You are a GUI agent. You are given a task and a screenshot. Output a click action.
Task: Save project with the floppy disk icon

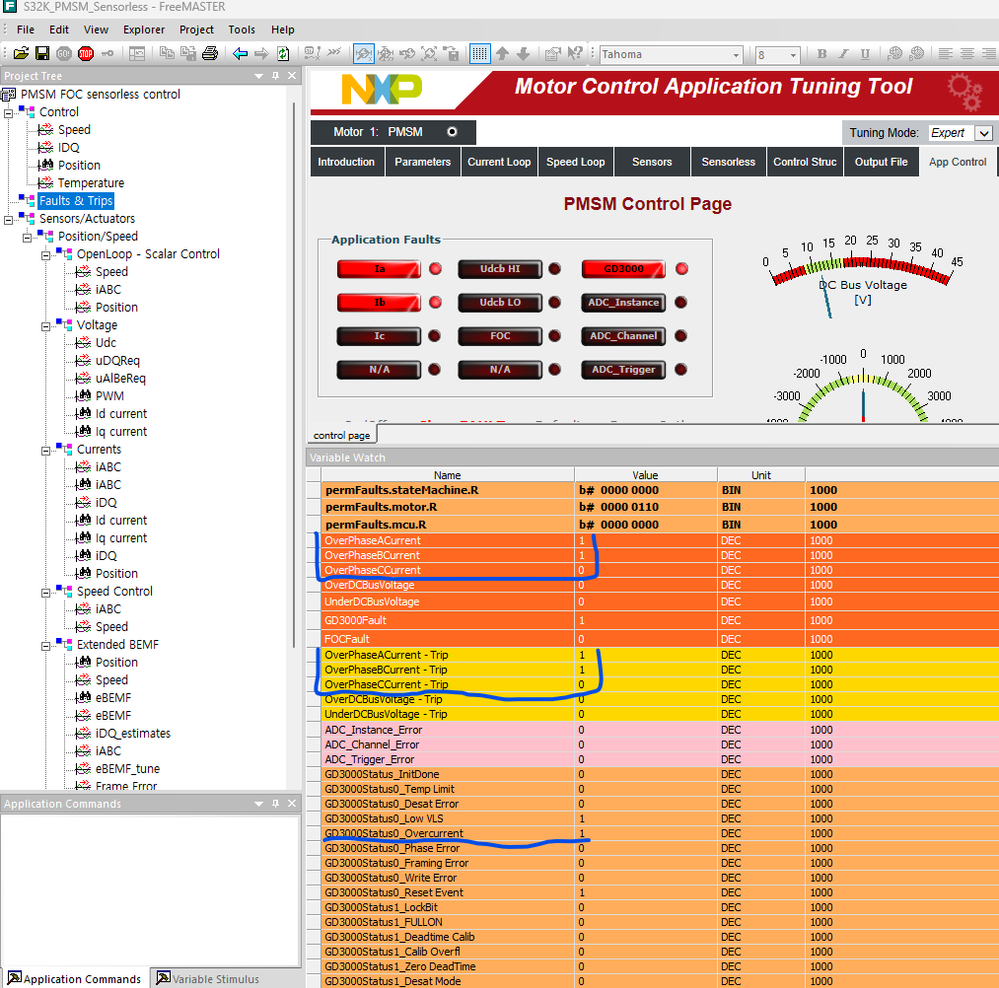[x=42, y=54]
